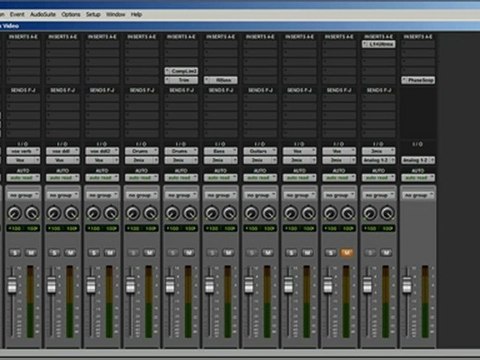Mute the vox ddl2 strip
Image resolution: width=480 pixels, height=360 pixels.
pos(110,253)
